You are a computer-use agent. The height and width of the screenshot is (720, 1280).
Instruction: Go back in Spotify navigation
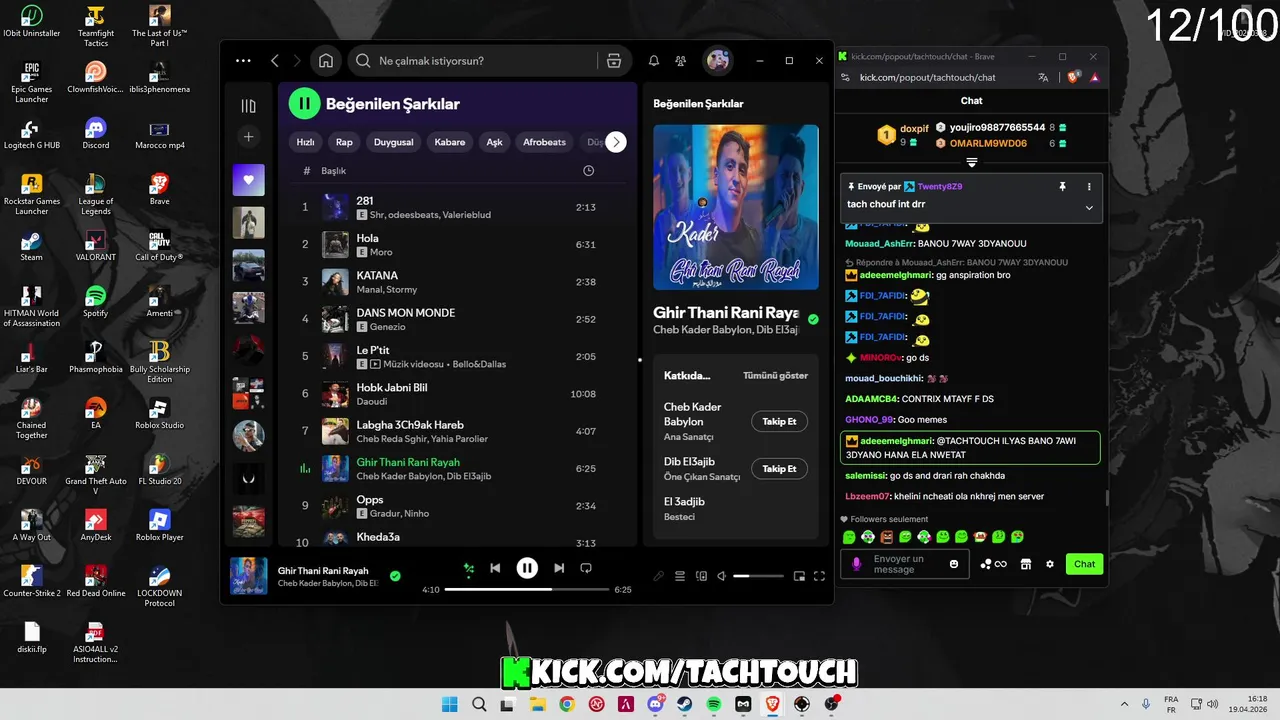[275, 61]
